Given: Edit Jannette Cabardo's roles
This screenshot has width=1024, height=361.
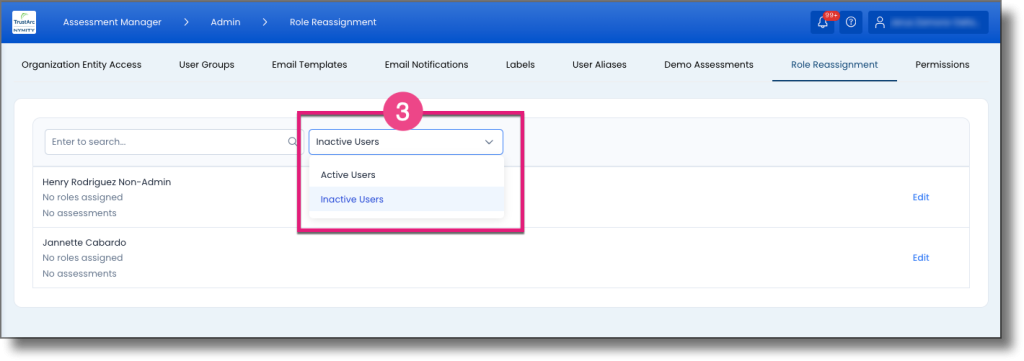Looking at the screenshot, I should (x=921, y=258).
